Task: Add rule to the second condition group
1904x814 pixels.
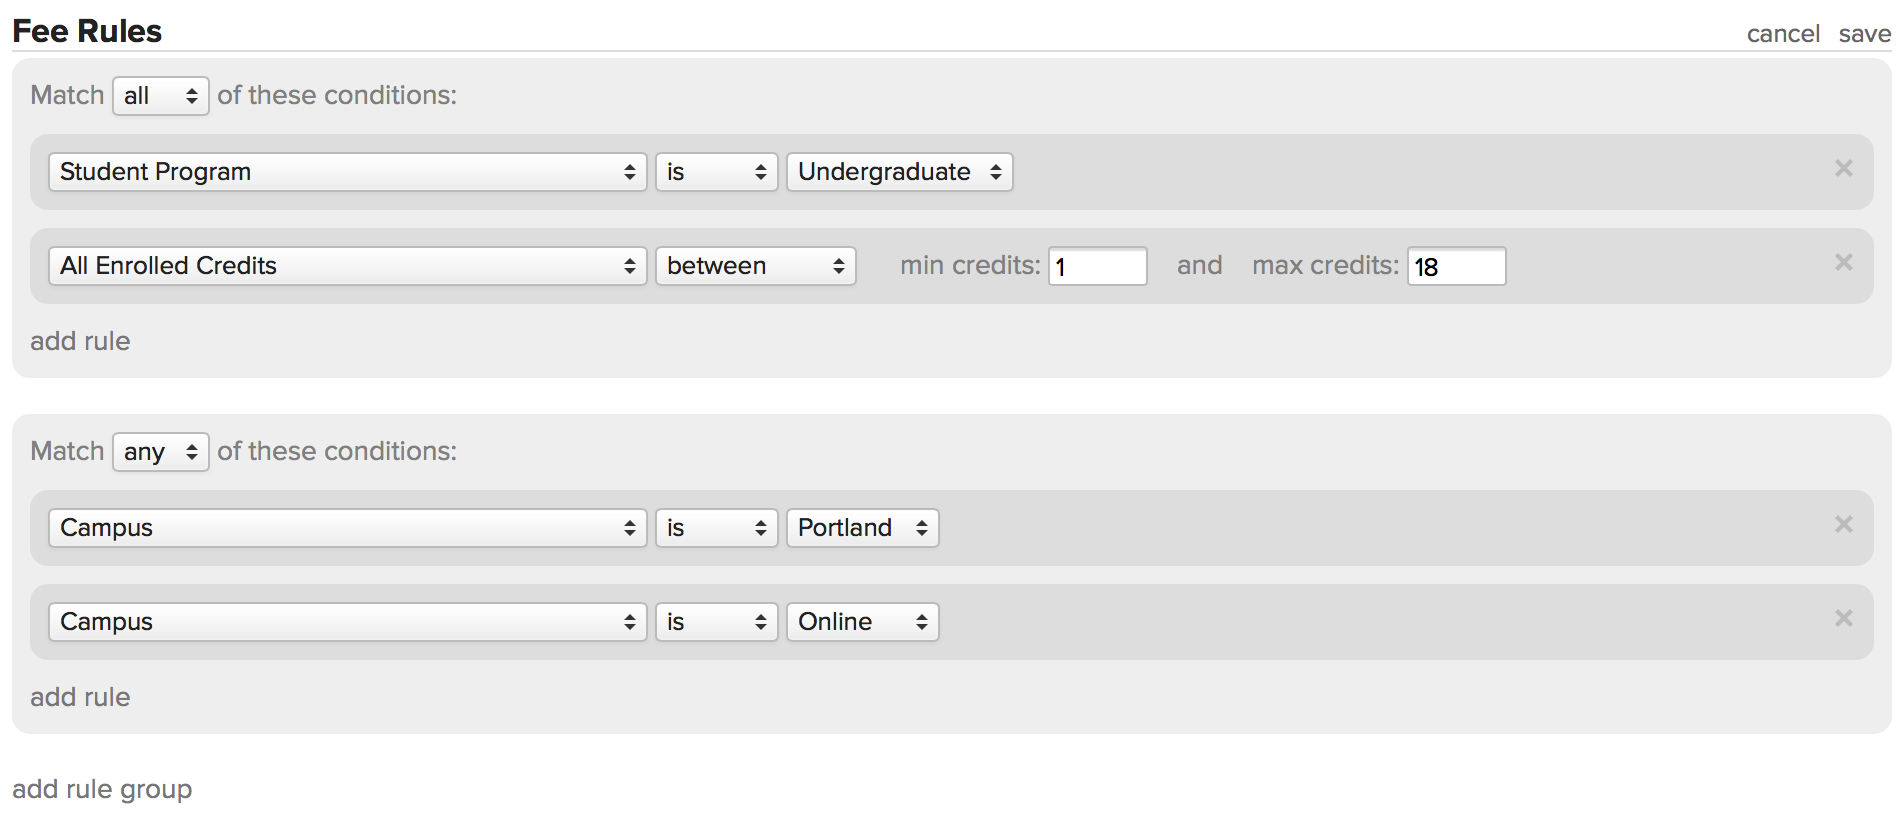Action: [x=80, y=697]
